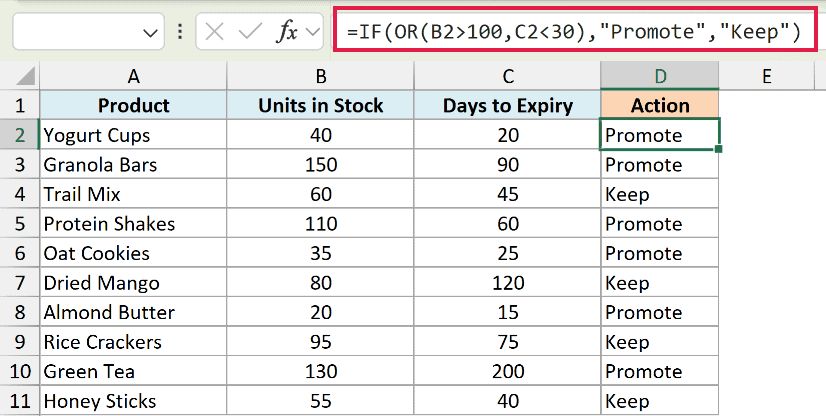
Task: Click the Enter checkmark formula icon
Action: 250,32
